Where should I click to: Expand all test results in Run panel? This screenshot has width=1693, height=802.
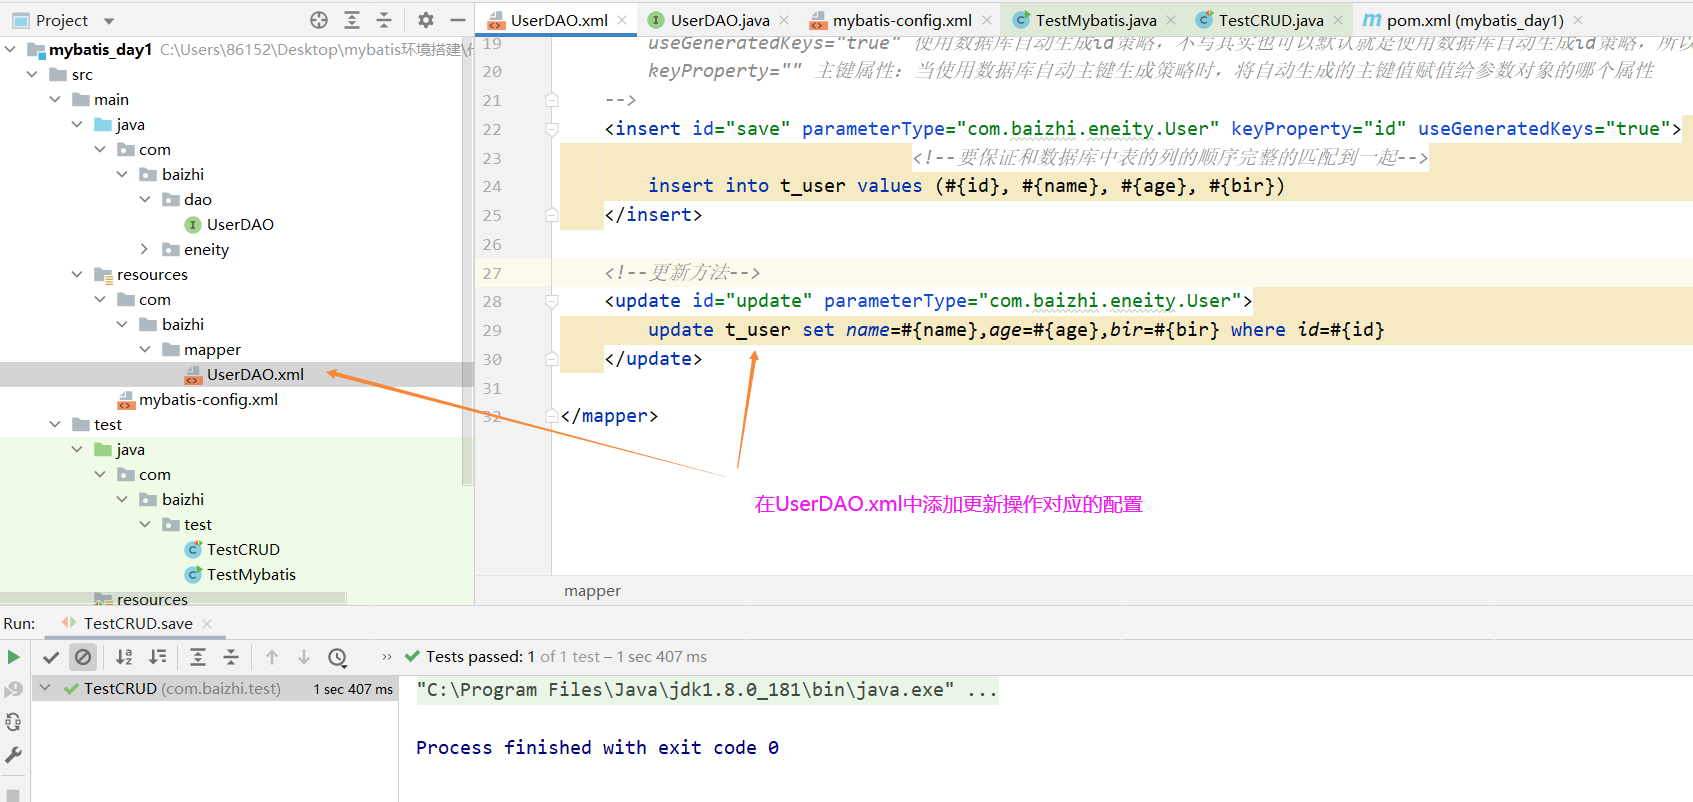(x=198, y=657)
